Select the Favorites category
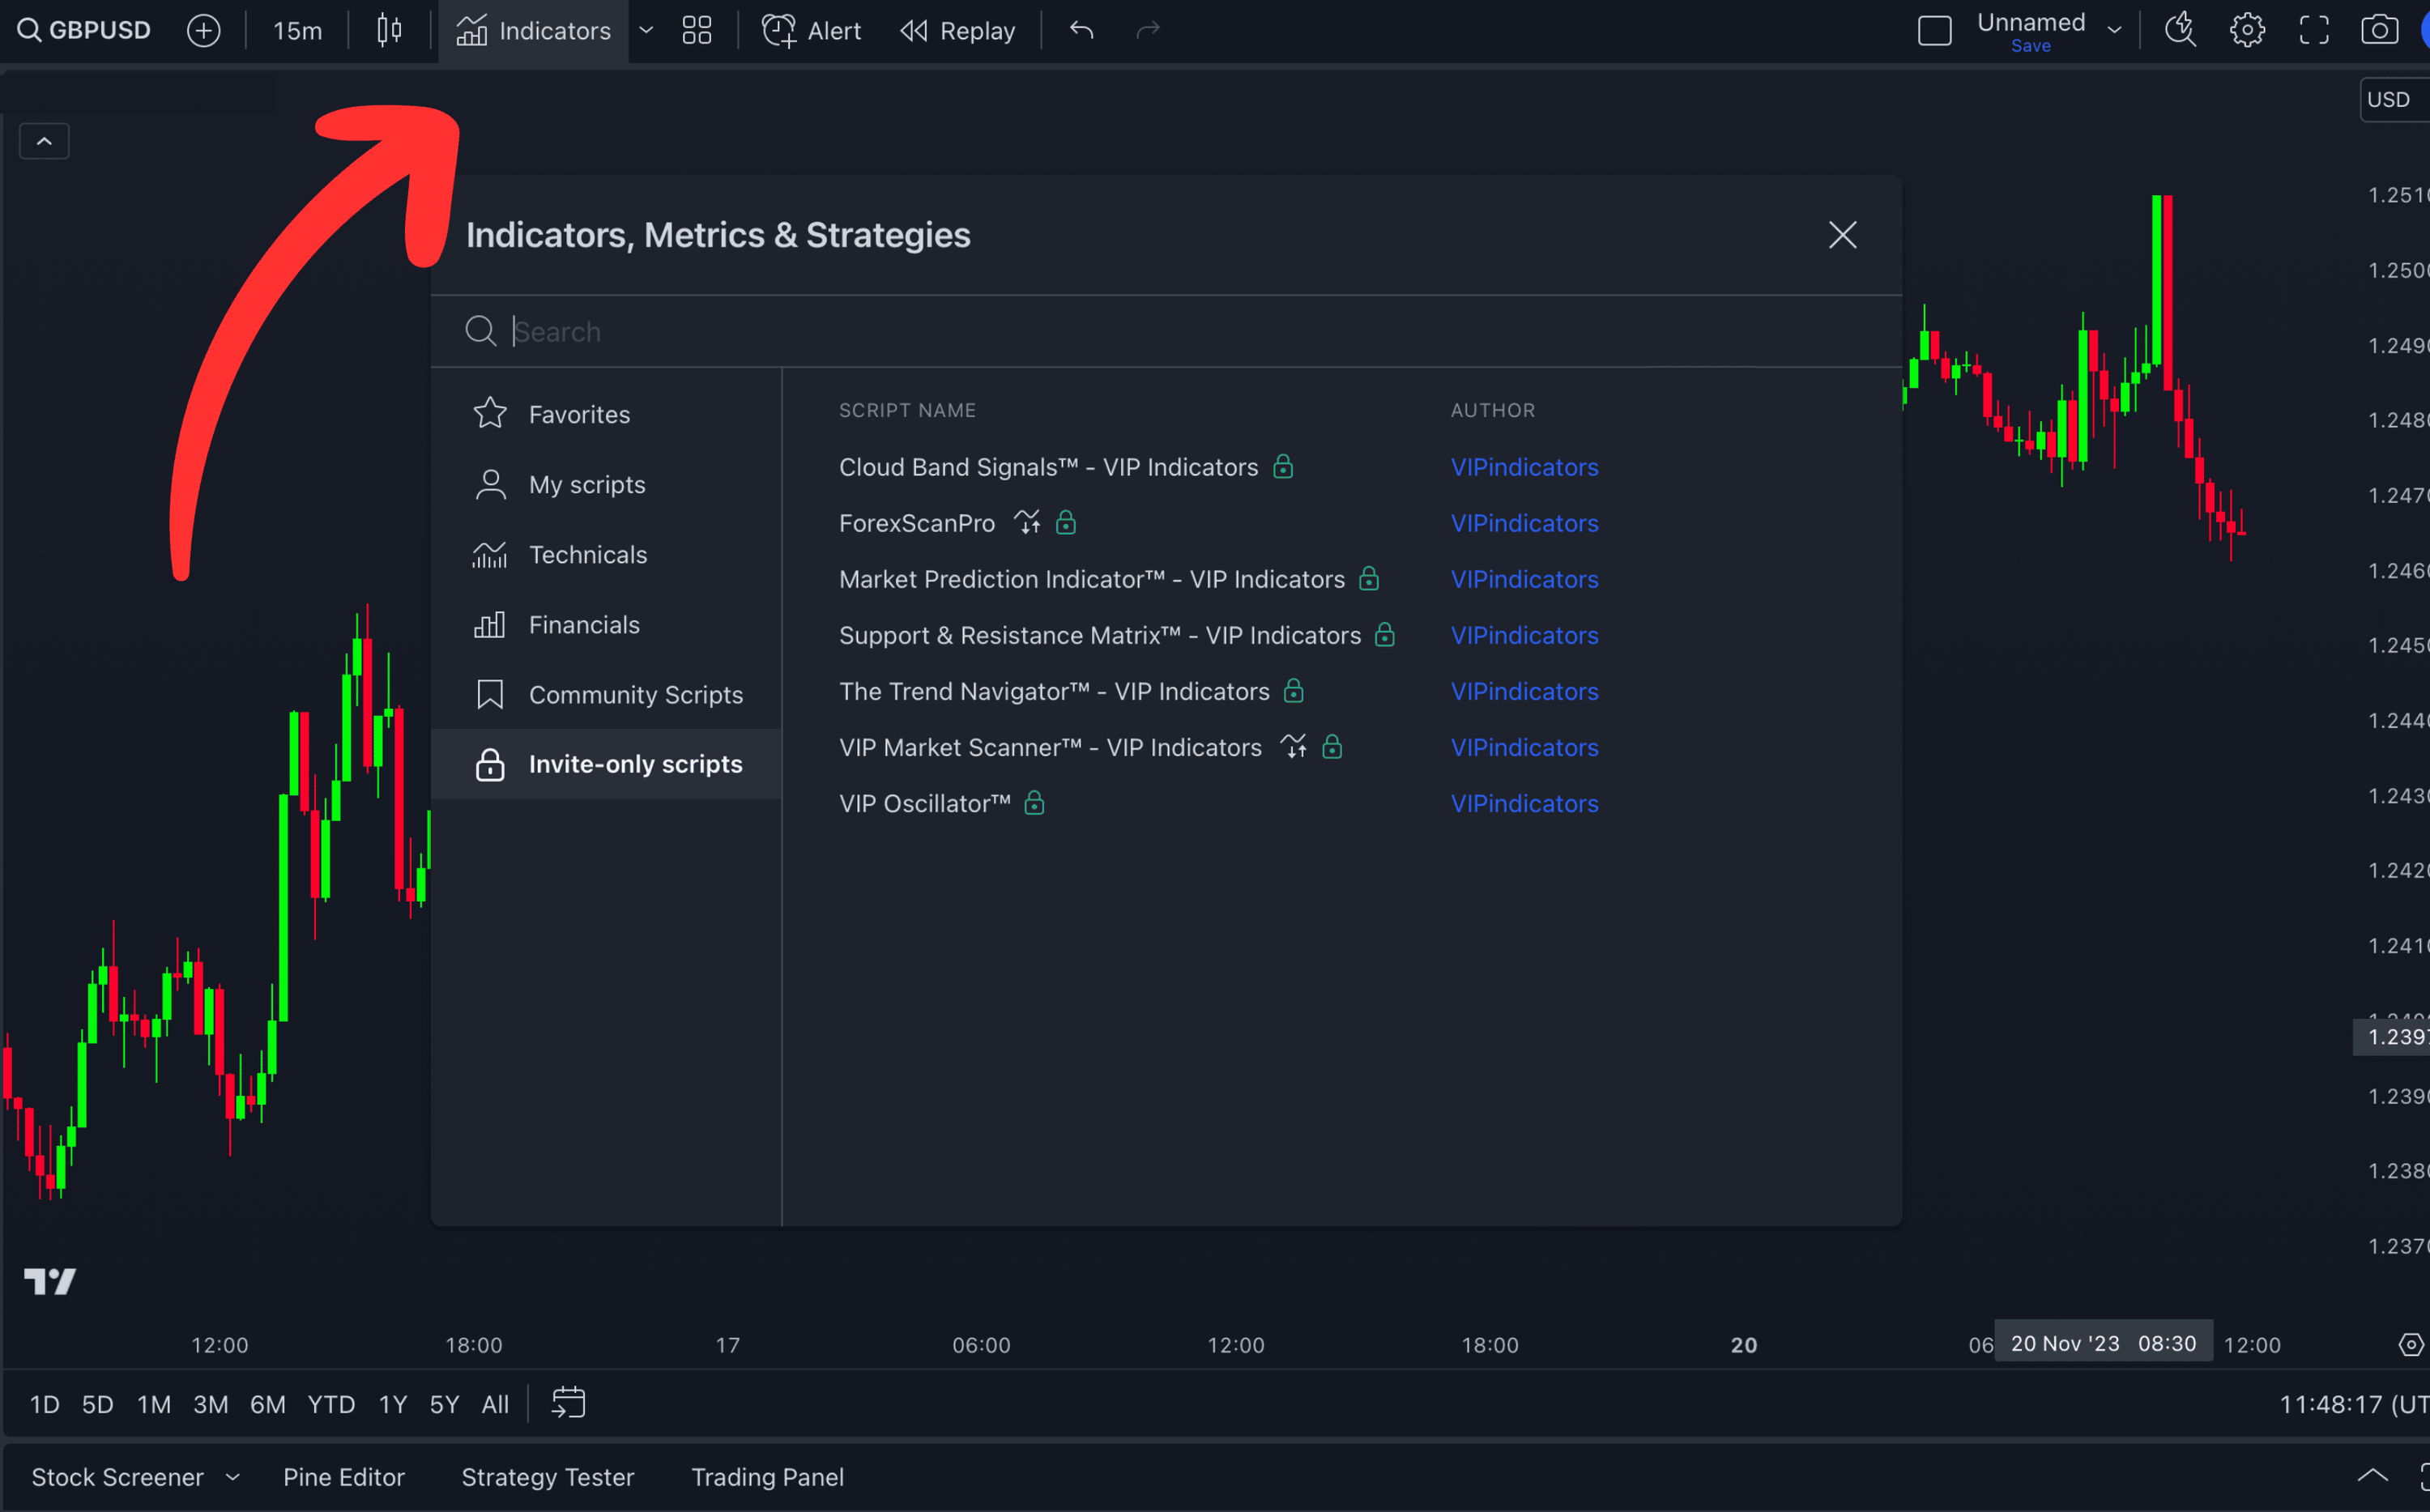 tap(606, 414)
